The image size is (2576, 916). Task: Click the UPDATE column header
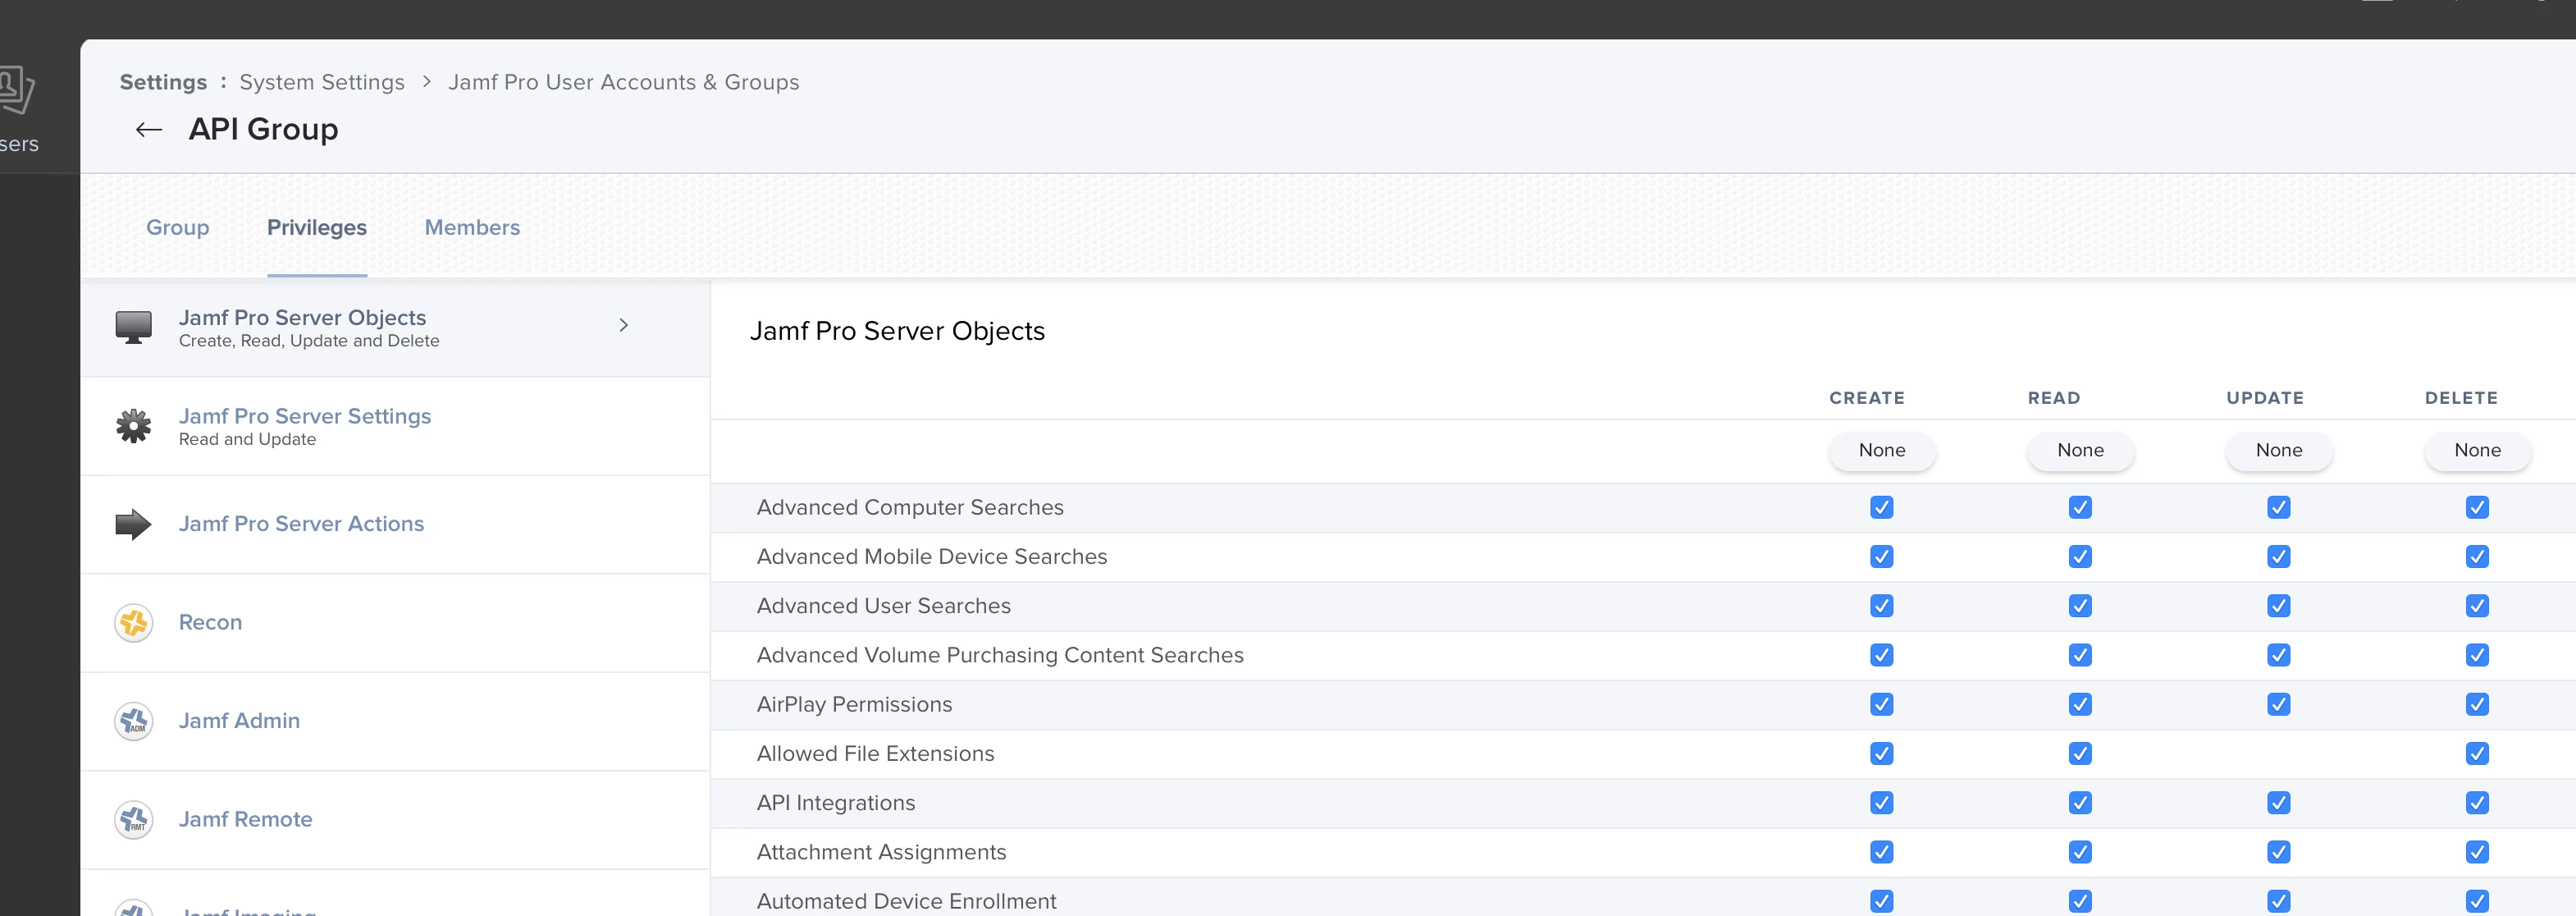[2265, 398]
